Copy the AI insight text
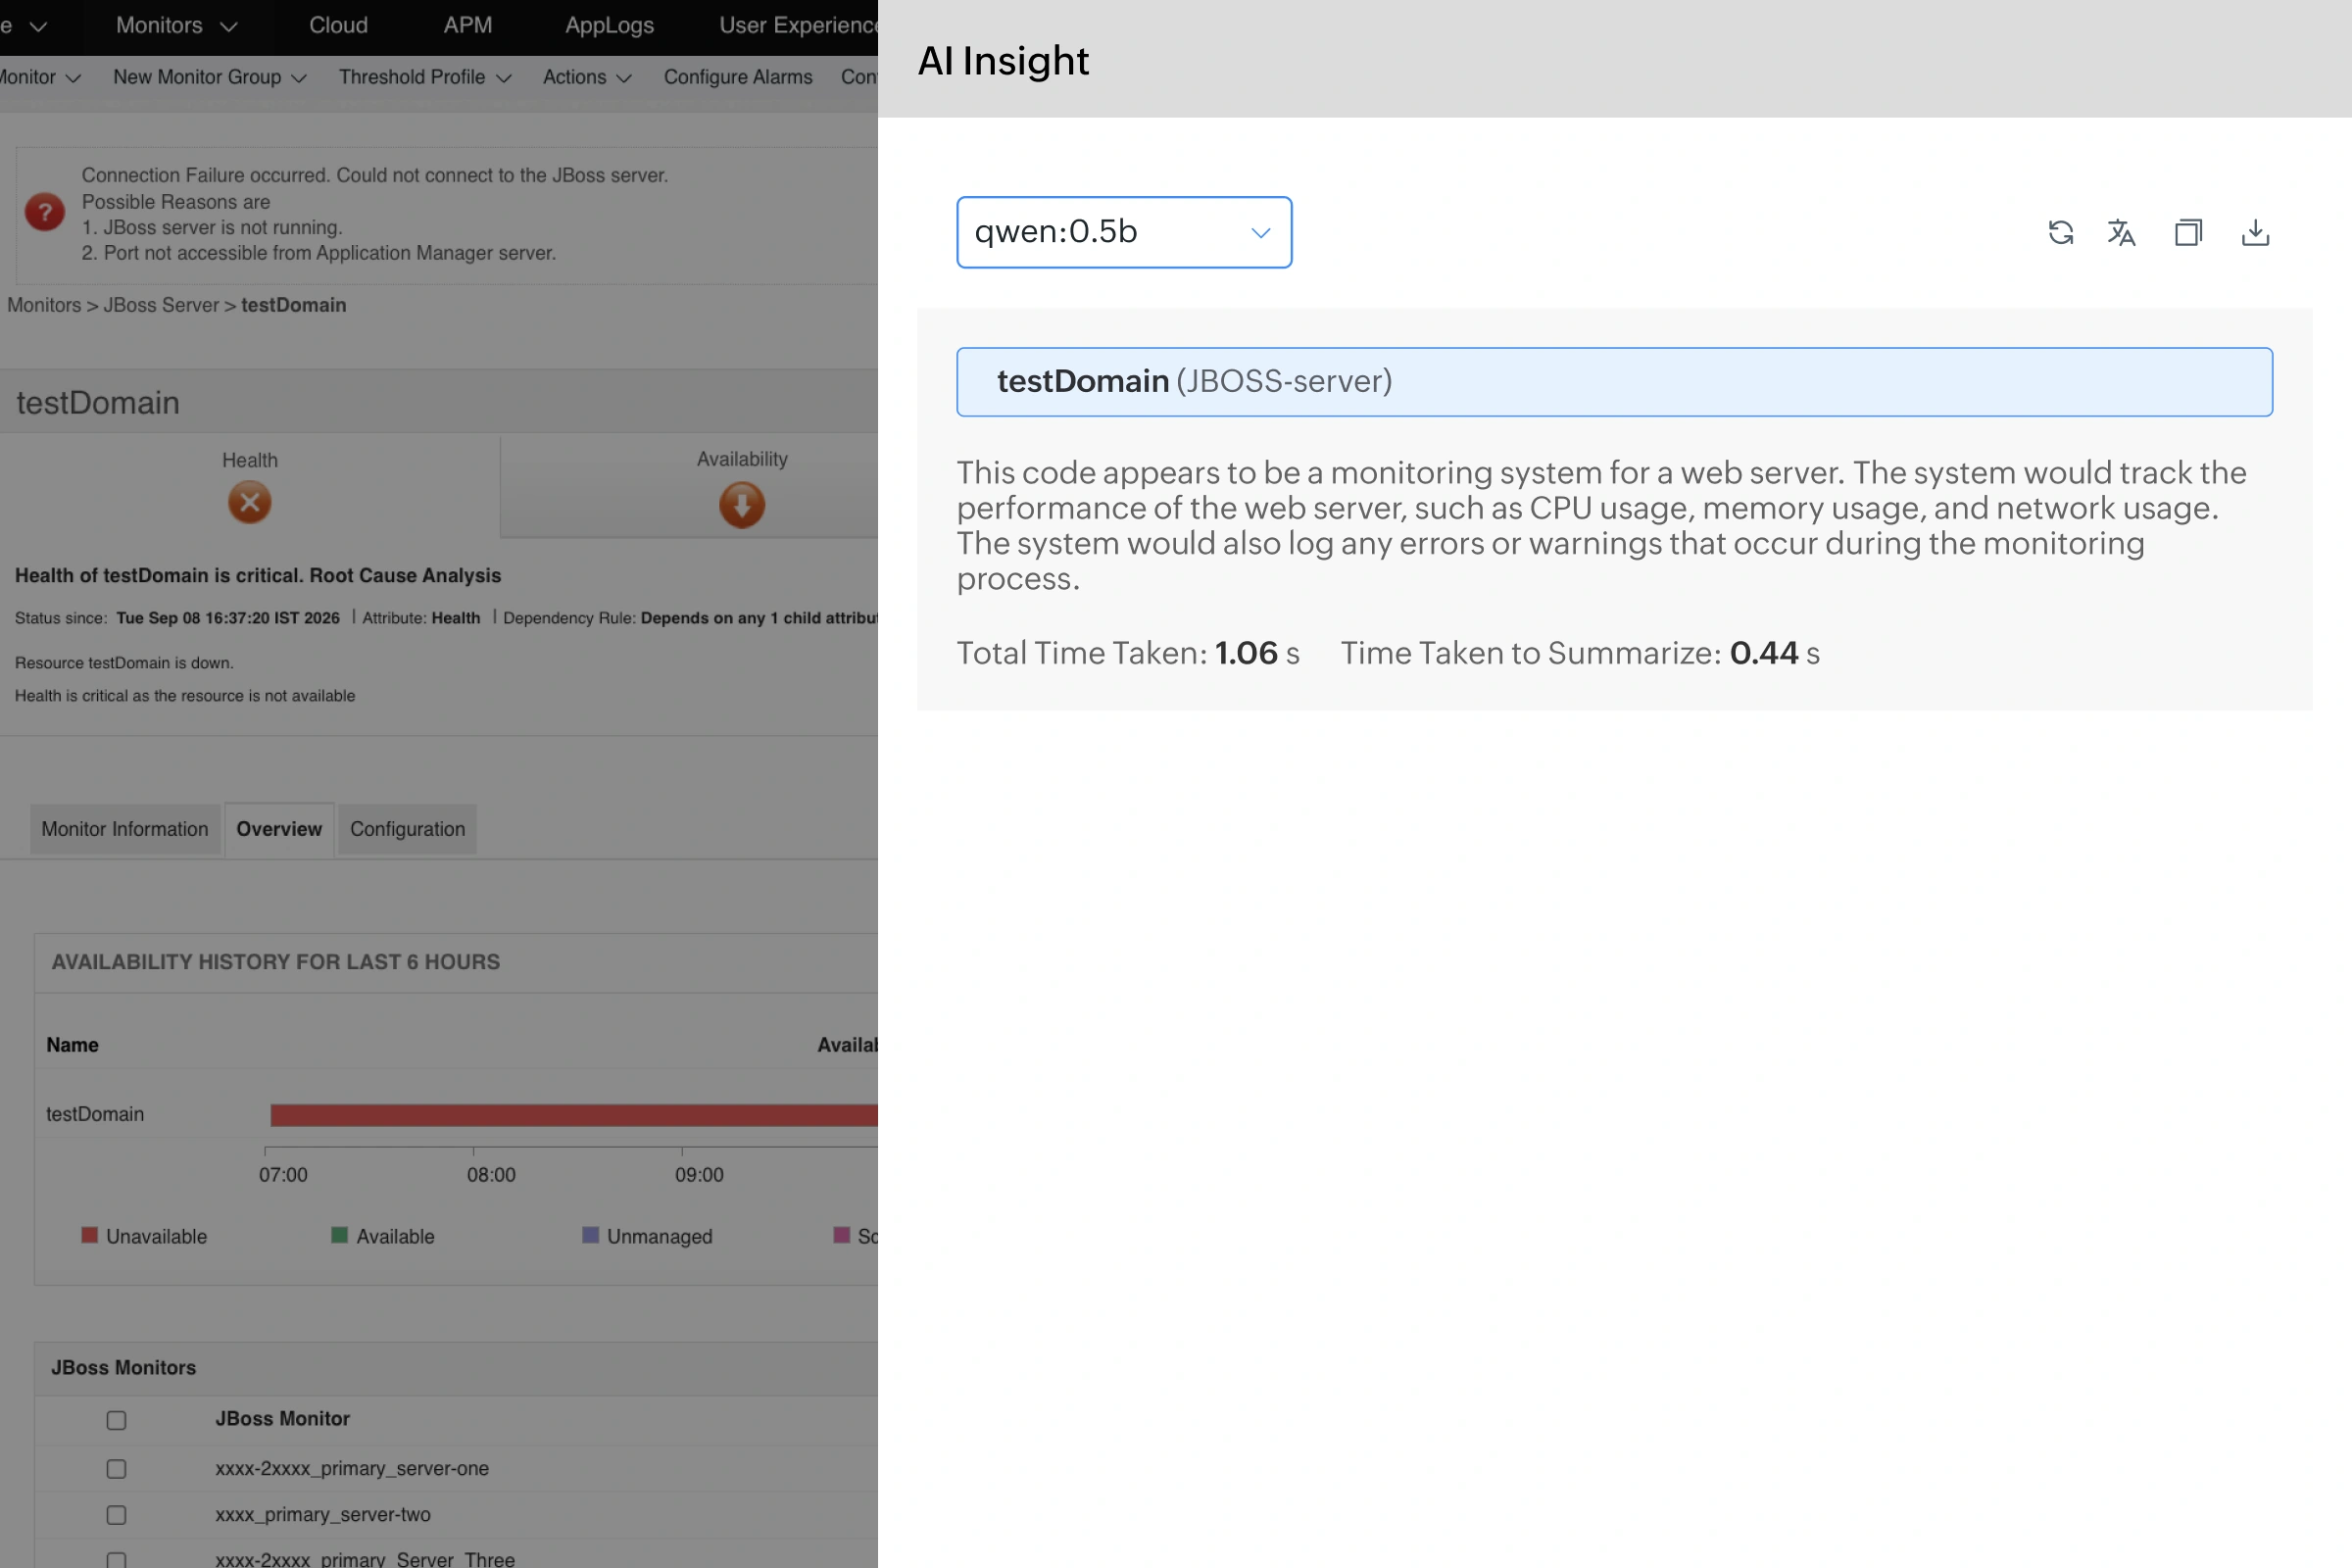 point(2188,233)
